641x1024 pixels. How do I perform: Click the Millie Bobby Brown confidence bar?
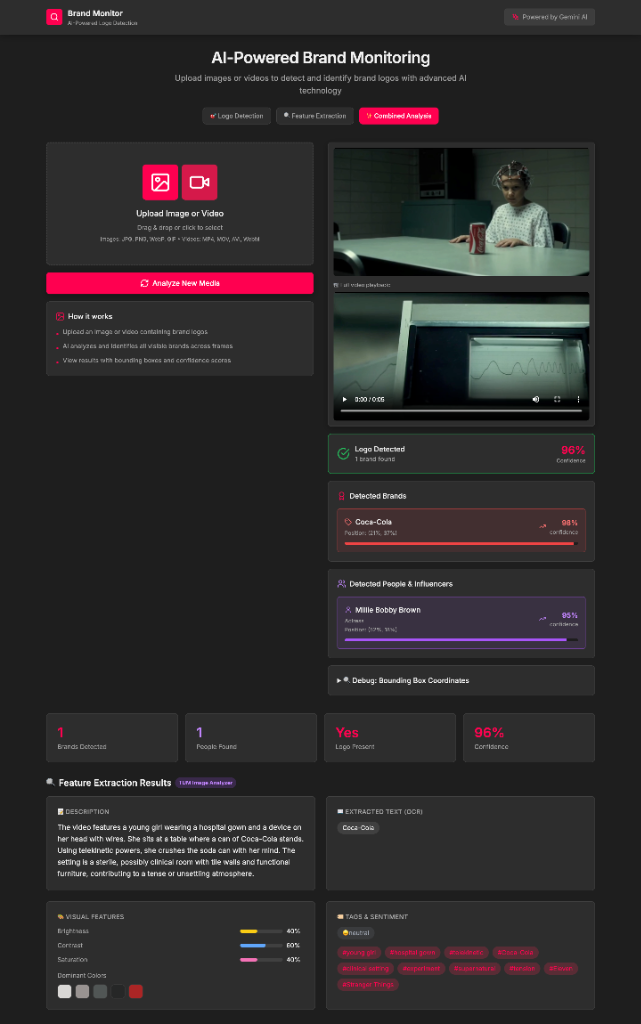(x=461, y=640)
